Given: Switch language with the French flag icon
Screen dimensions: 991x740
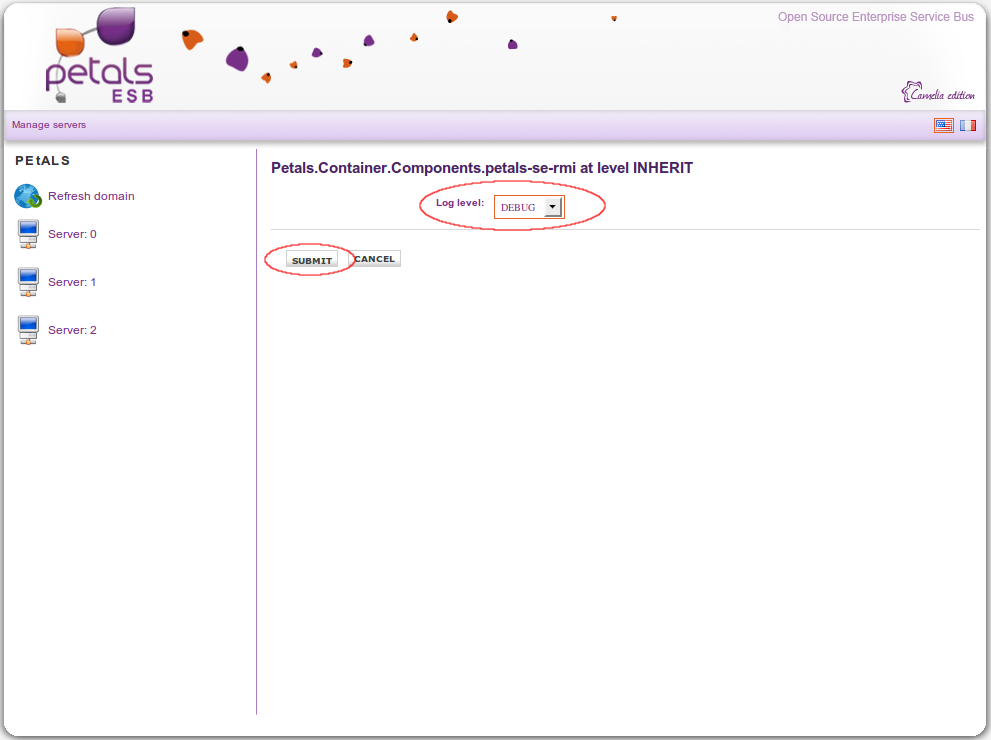Looking at the screenshot, I should click(967, 125).
